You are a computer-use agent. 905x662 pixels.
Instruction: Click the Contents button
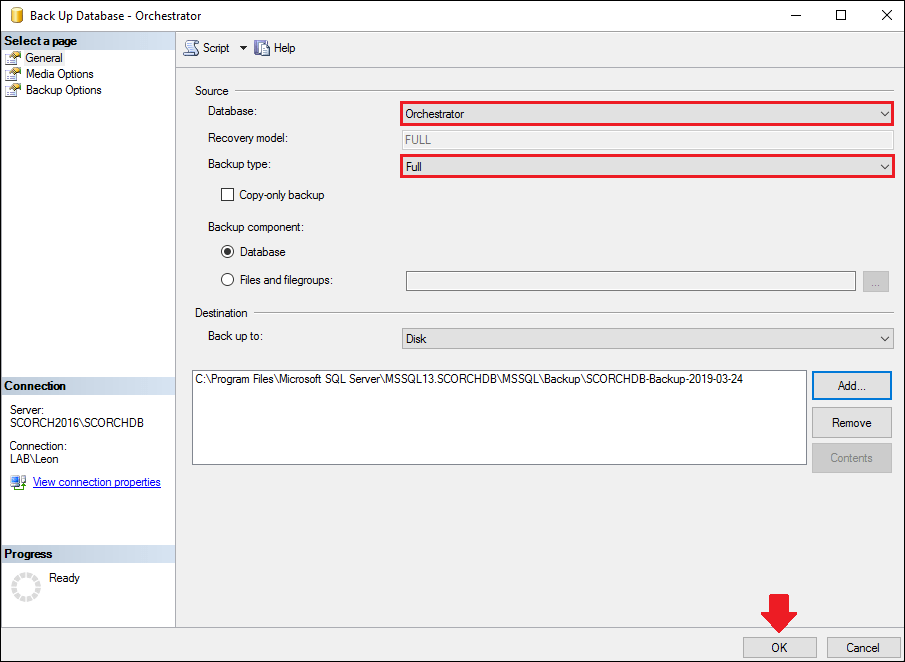851,458
